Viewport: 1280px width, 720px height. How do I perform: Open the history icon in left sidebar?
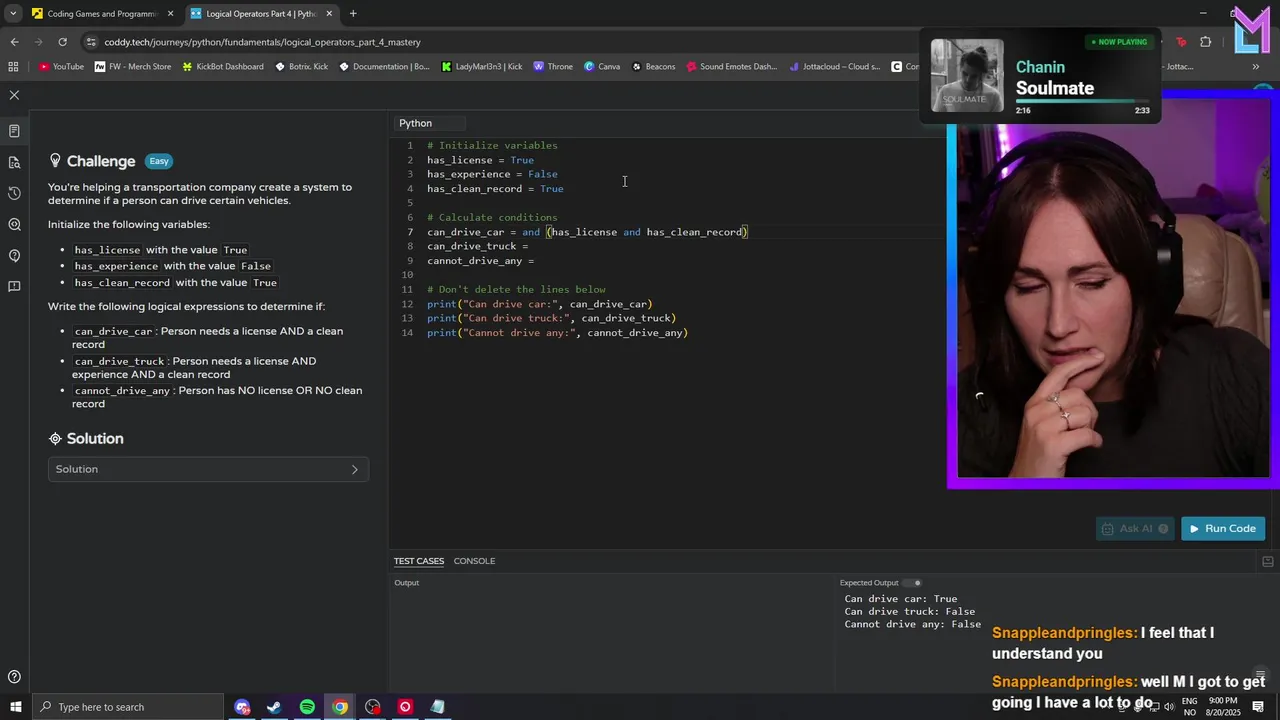(x=14, y=193)
